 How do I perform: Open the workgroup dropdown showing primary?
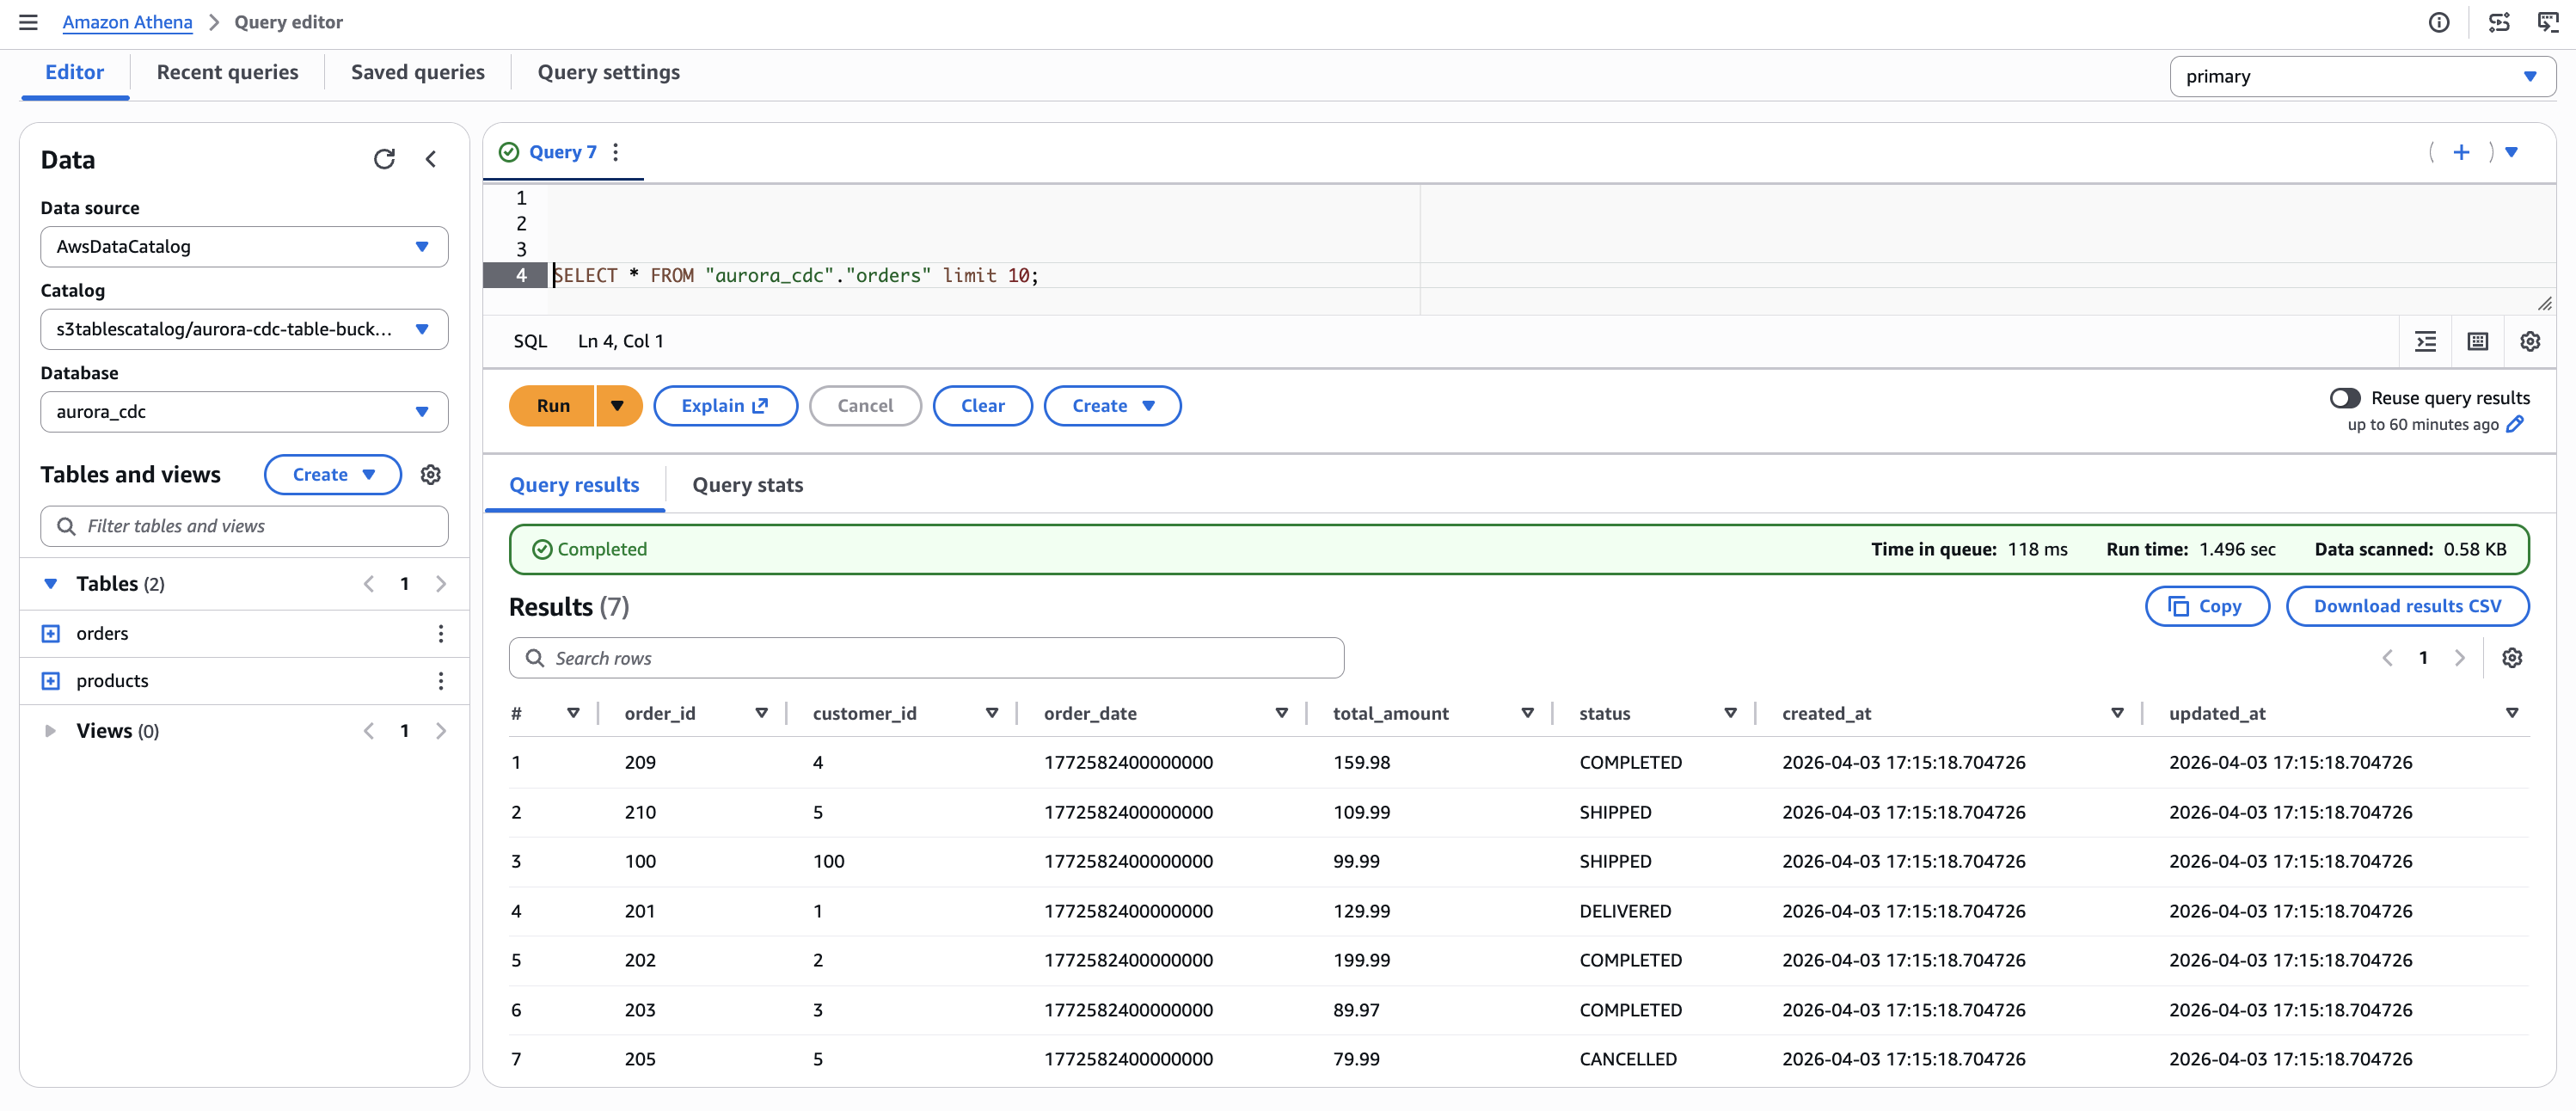point(2362,76)
